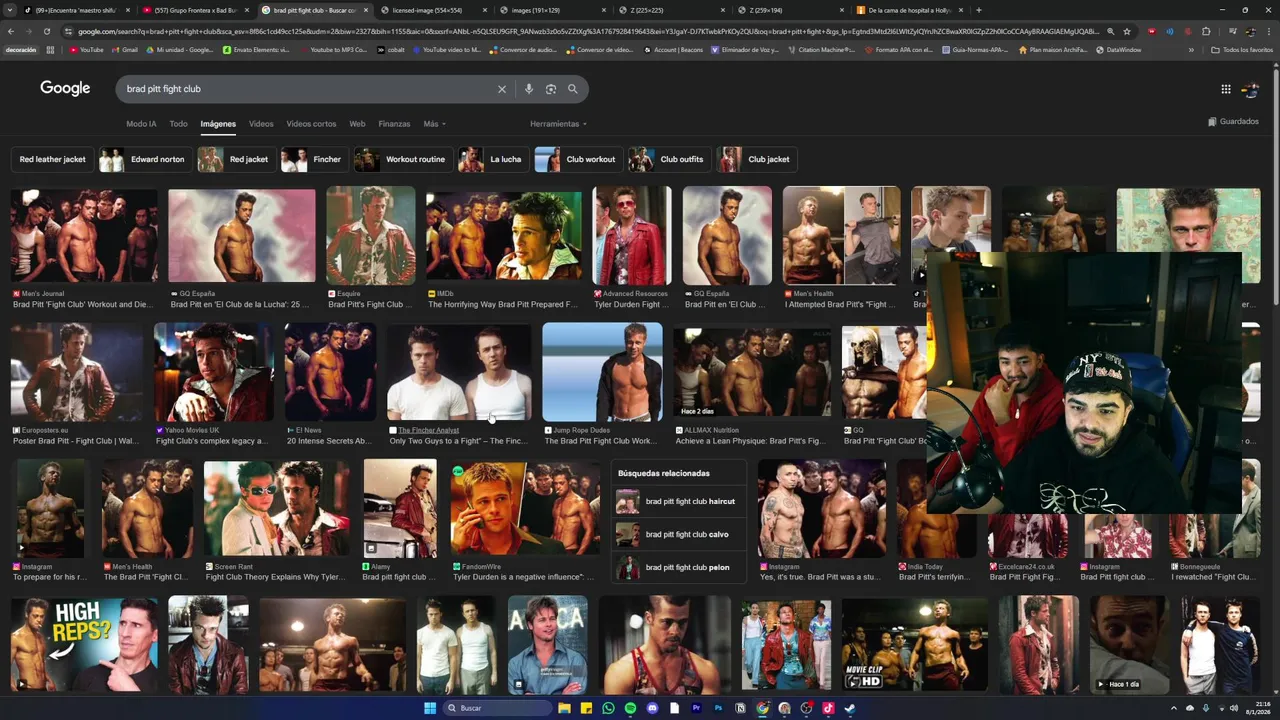Open the 'HIGH REPS?' video thumbnail
The width and height of the screenshot is (1280, 720).
pos(84,645)
